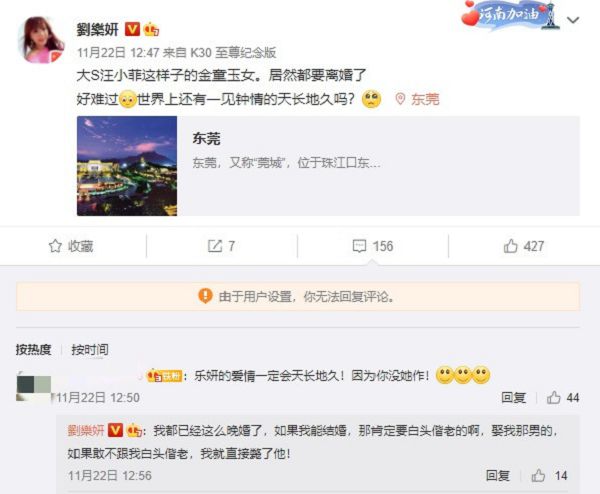Image resolution: width=600 pixels, height=494 pixels.
Task: Click the location pin icon before 东莞
Action: [x=400, y=99]
